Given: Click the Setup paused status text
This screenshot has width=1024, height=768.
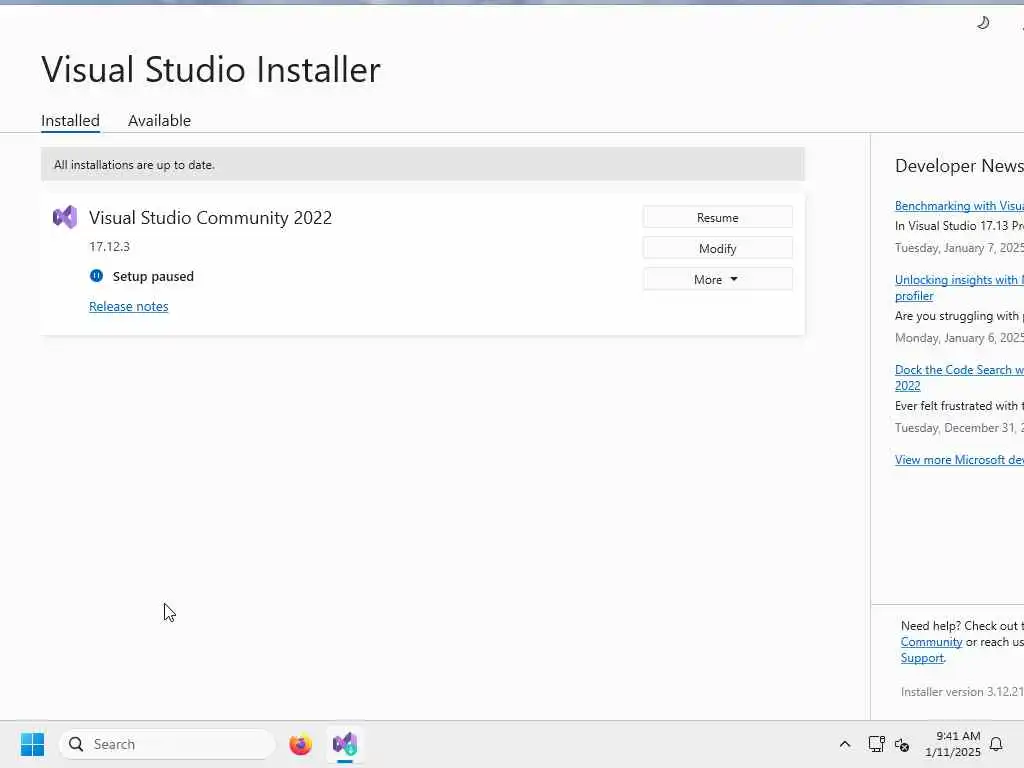Looking at the screenshot, I should (x=153, y=276).
